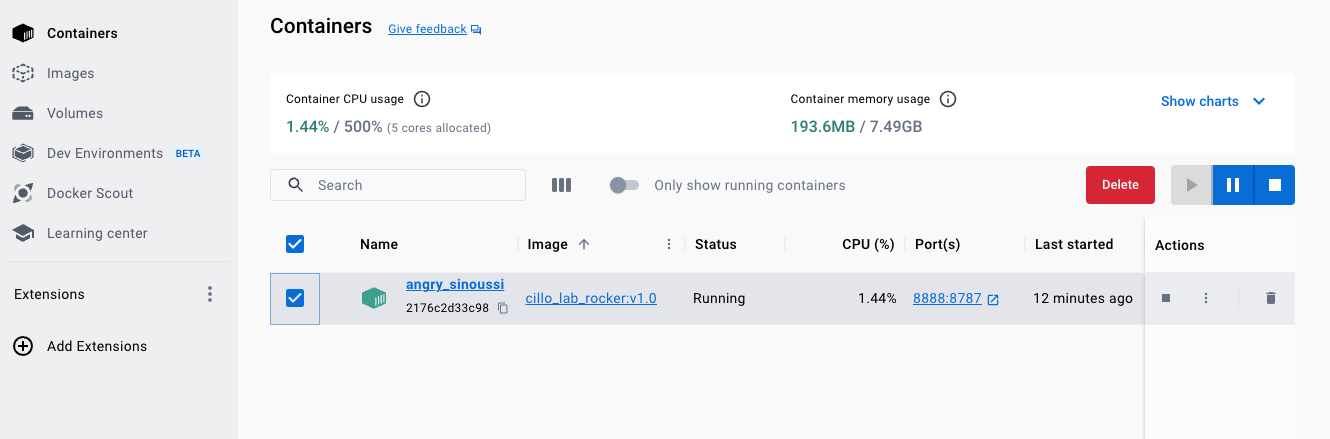Image resolution: width=1330 pixels, height=439 pixels.
Task: Open Dev Environments in sidebar
Action: pos(105,153)
